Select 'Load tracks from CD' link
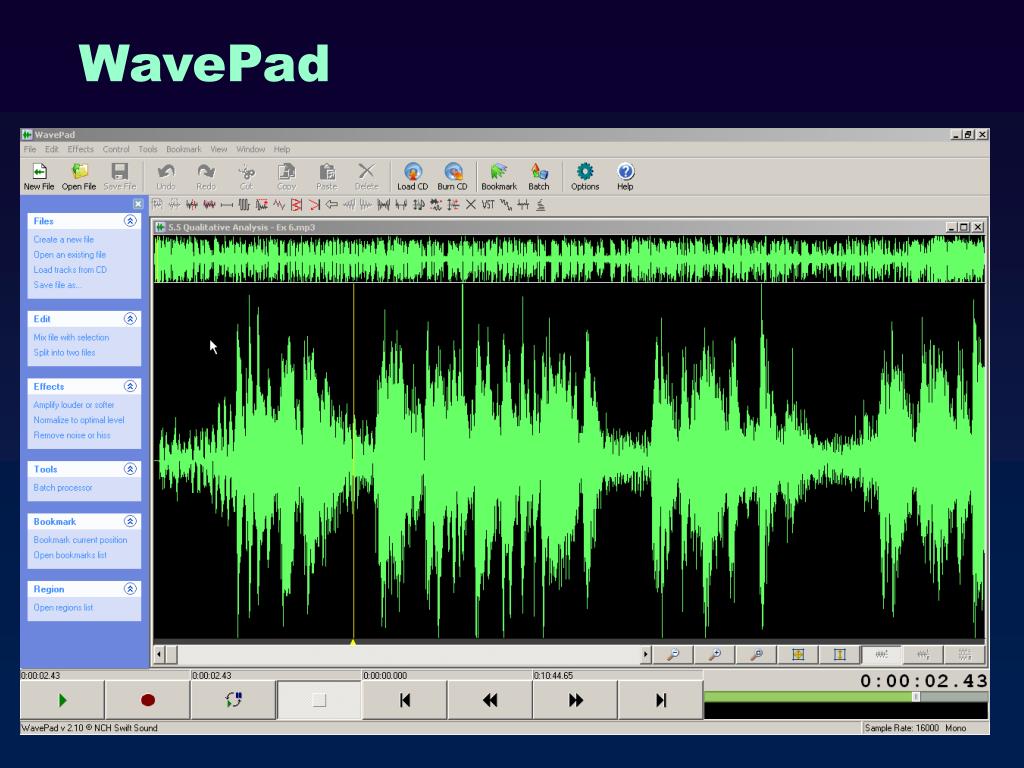 [70, 270]
